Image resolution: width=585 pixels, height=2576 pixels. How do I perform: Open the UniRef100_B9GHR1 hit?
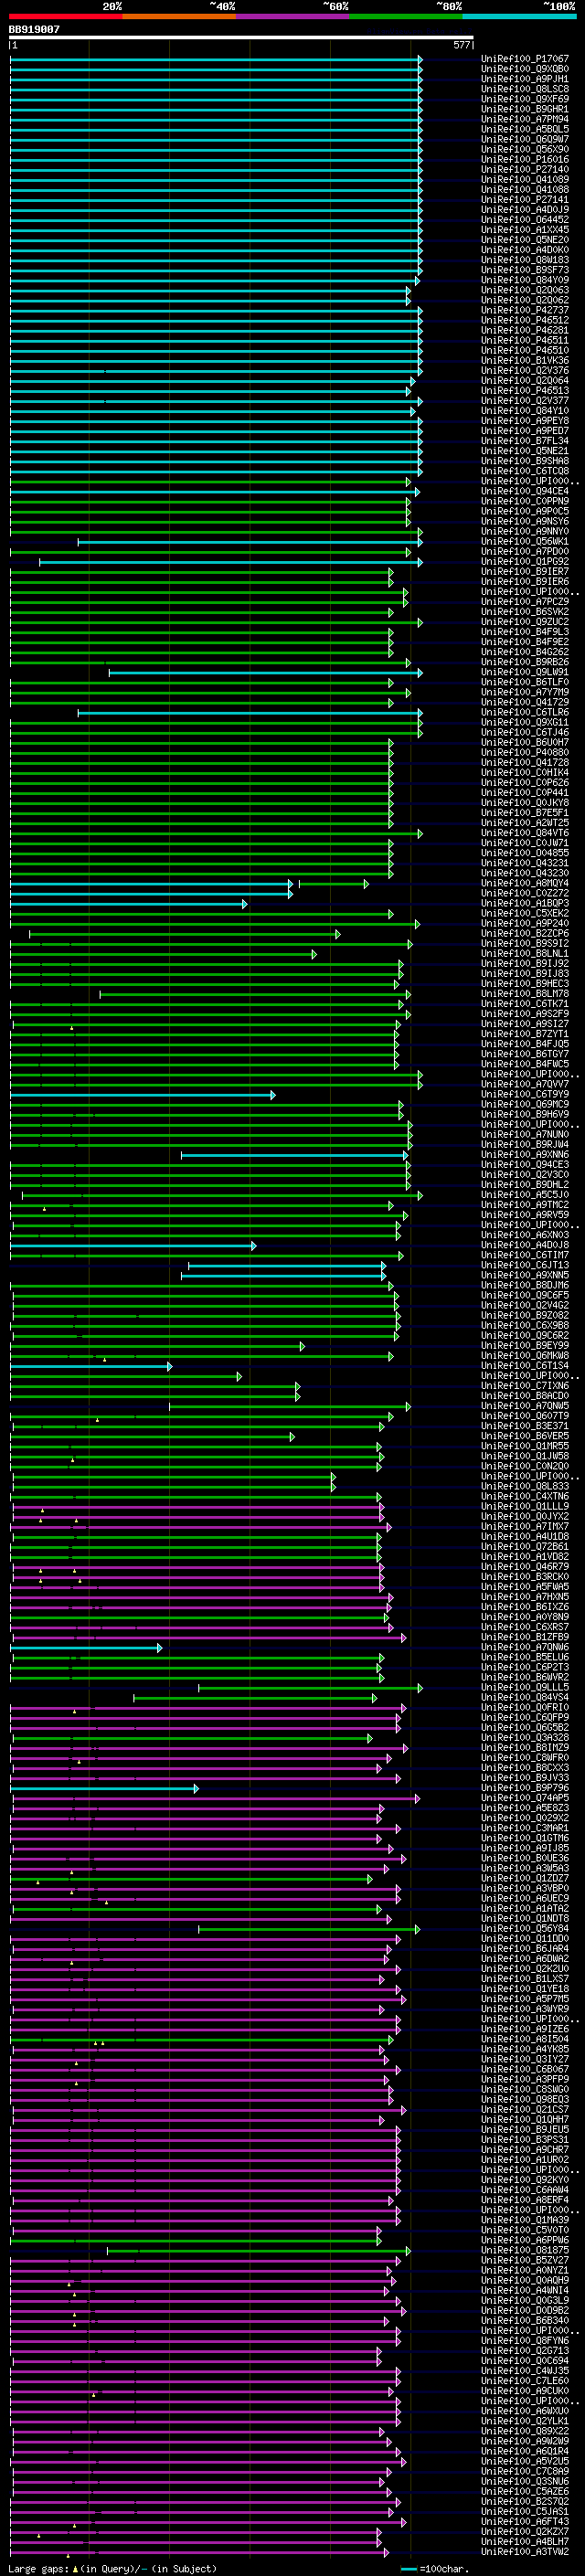[525, 109]
